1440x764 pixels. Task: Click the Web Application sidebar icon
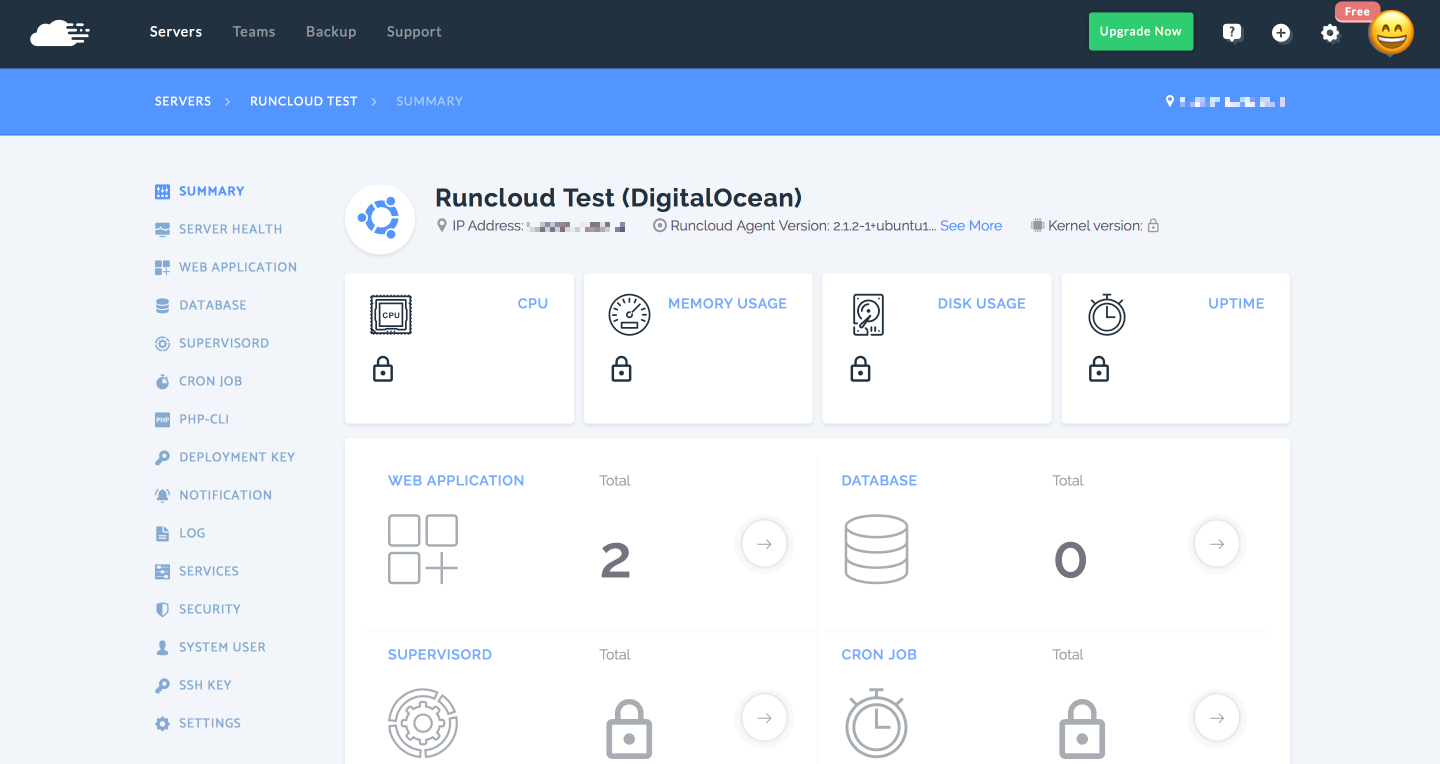tap(162, 267)
